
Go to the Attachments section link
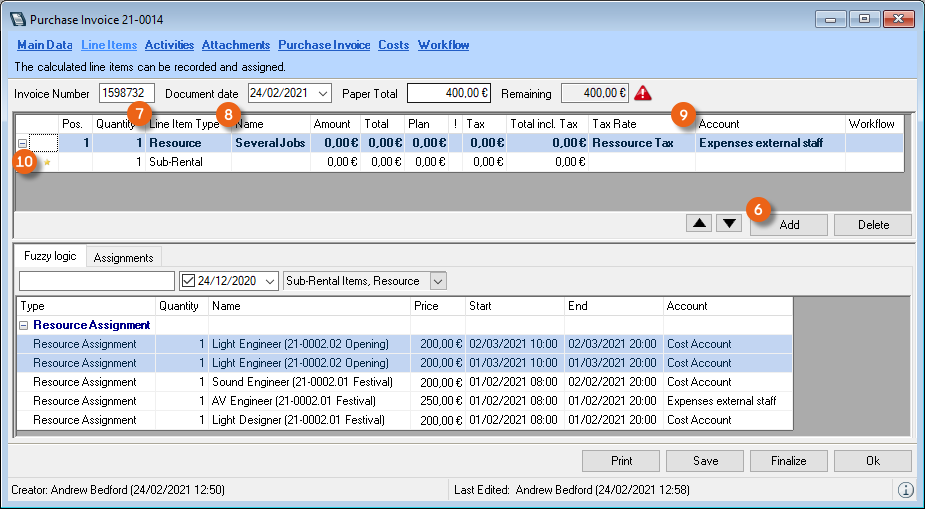236,45
